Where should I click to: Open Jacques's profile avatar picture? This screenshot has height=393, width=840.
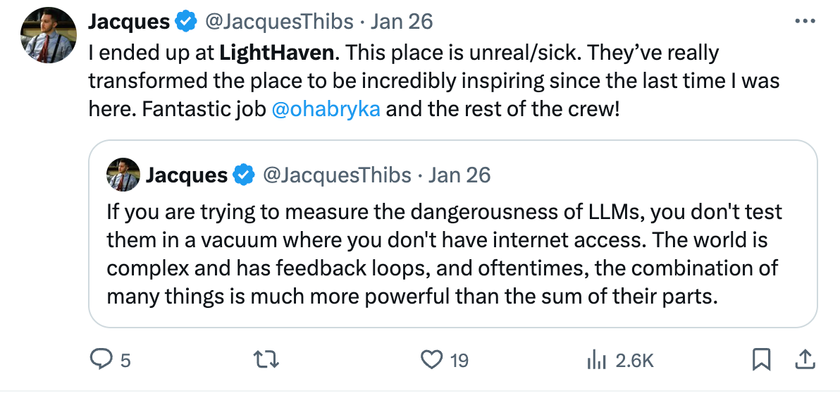point(49,35)
